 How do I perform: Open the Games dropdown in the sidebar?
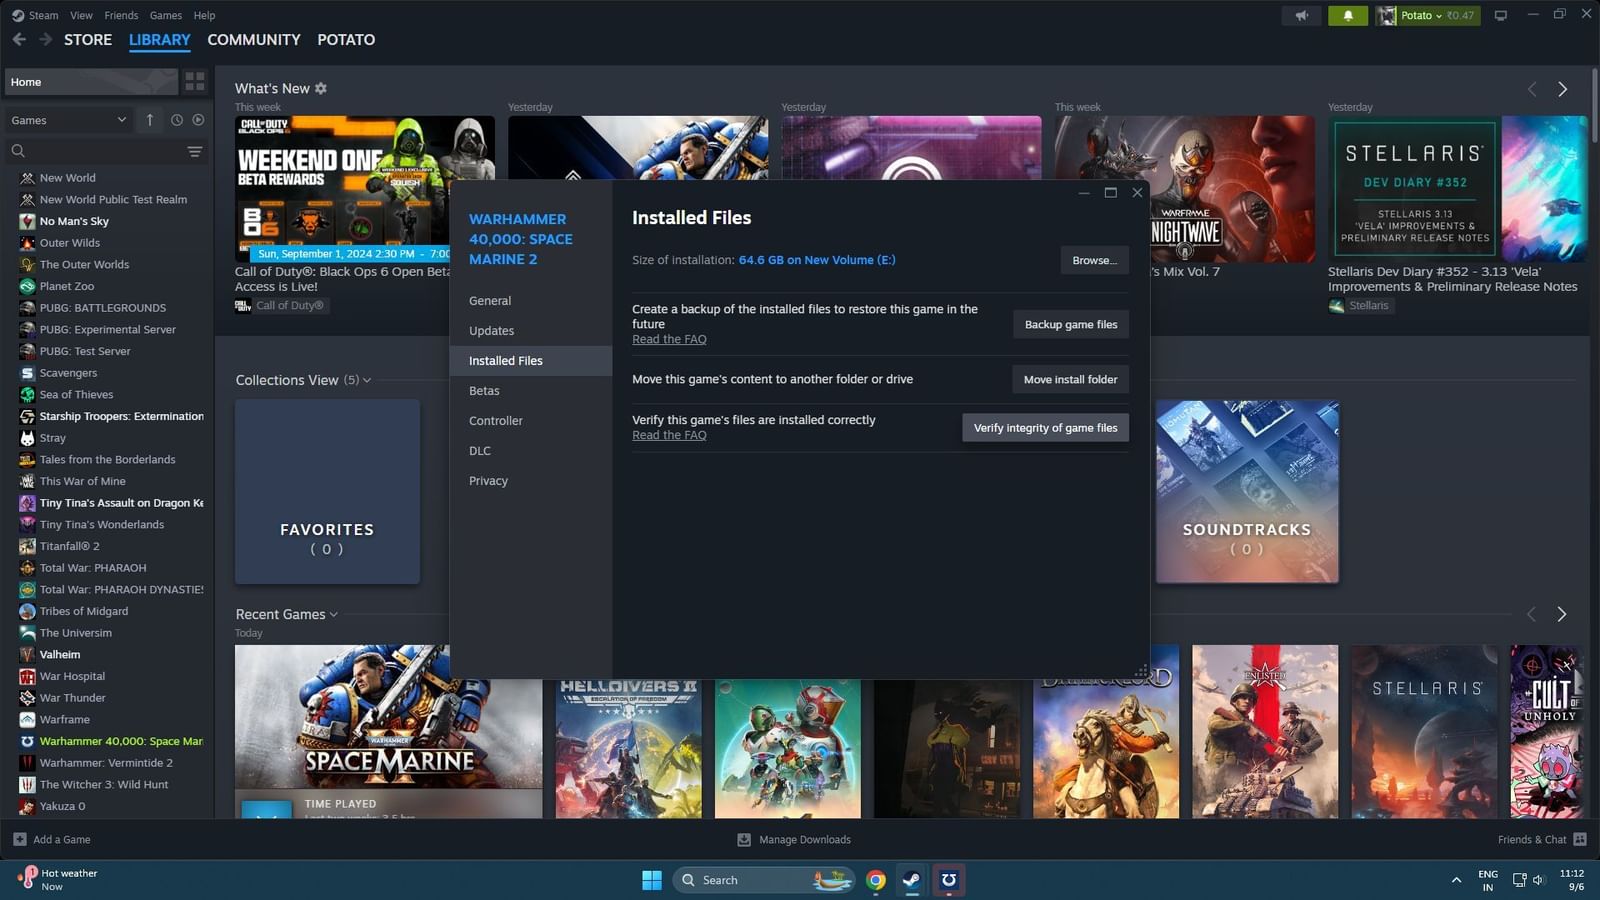click(67, 119)
